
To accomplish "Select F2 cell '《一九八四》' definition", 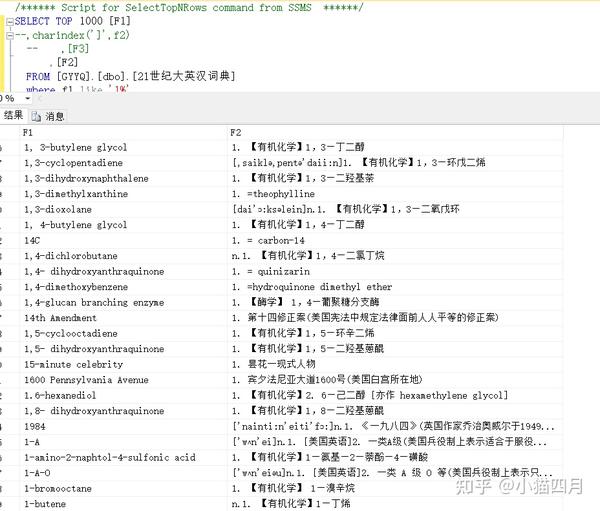I will coord(395,426).
